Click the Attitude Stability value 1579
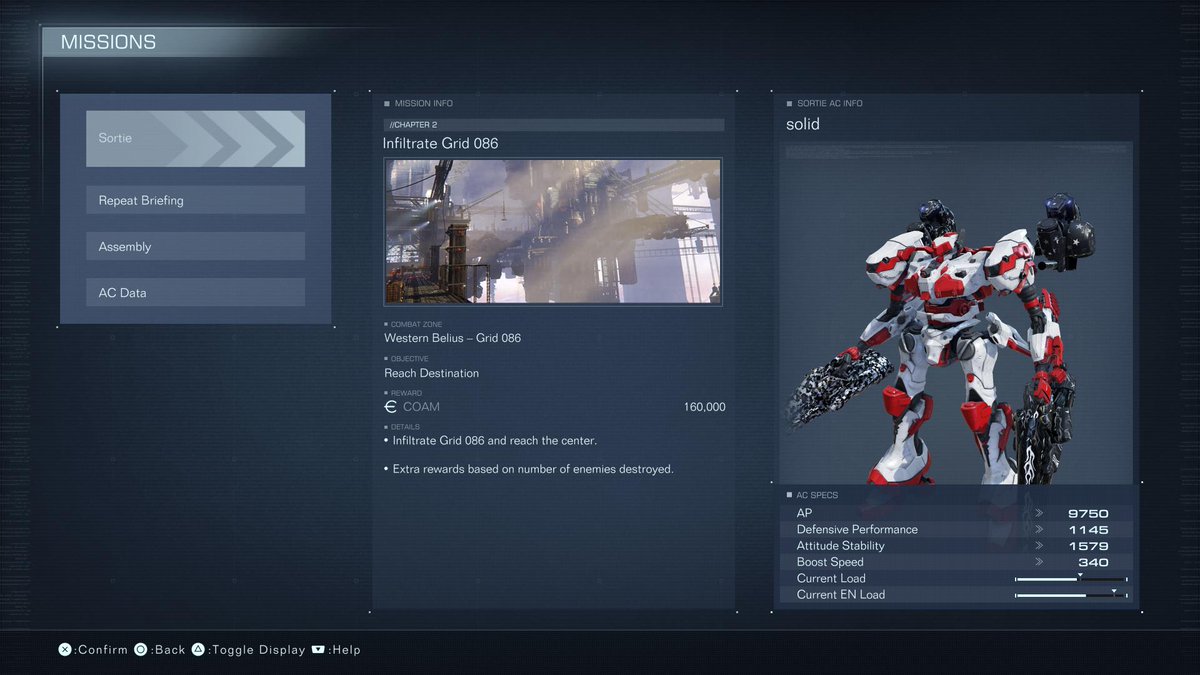This screenshot has width=1200, height=675. click(1088, 546)
